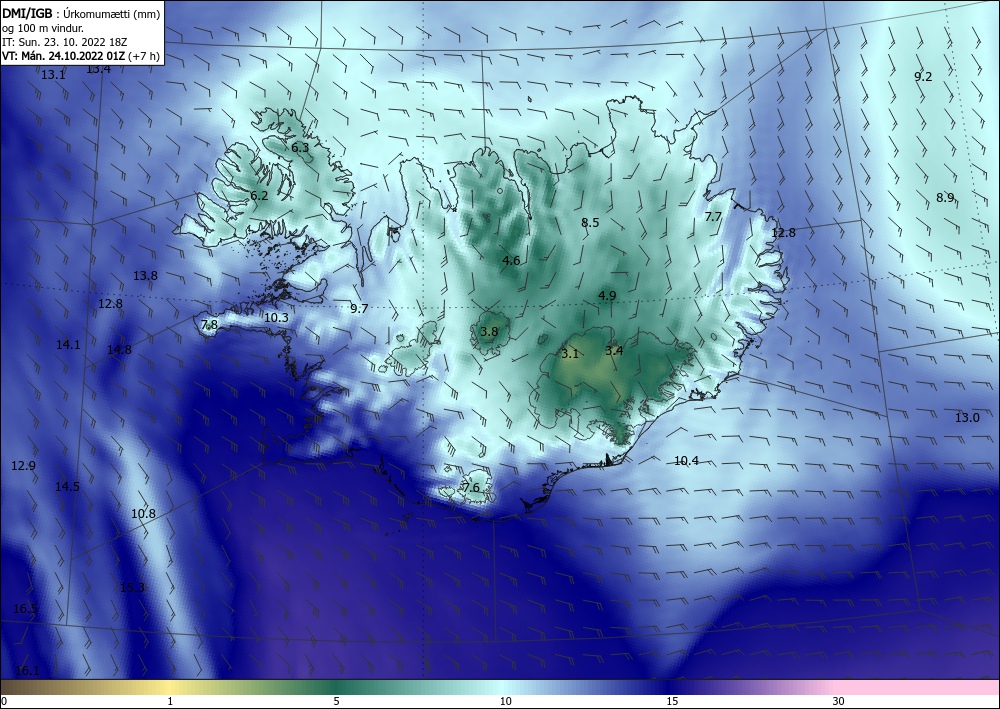Image resolution: width=1000 pixels, height=709 pixels.
Task: Select the 15.3 value label
Action: coord(133,587)
